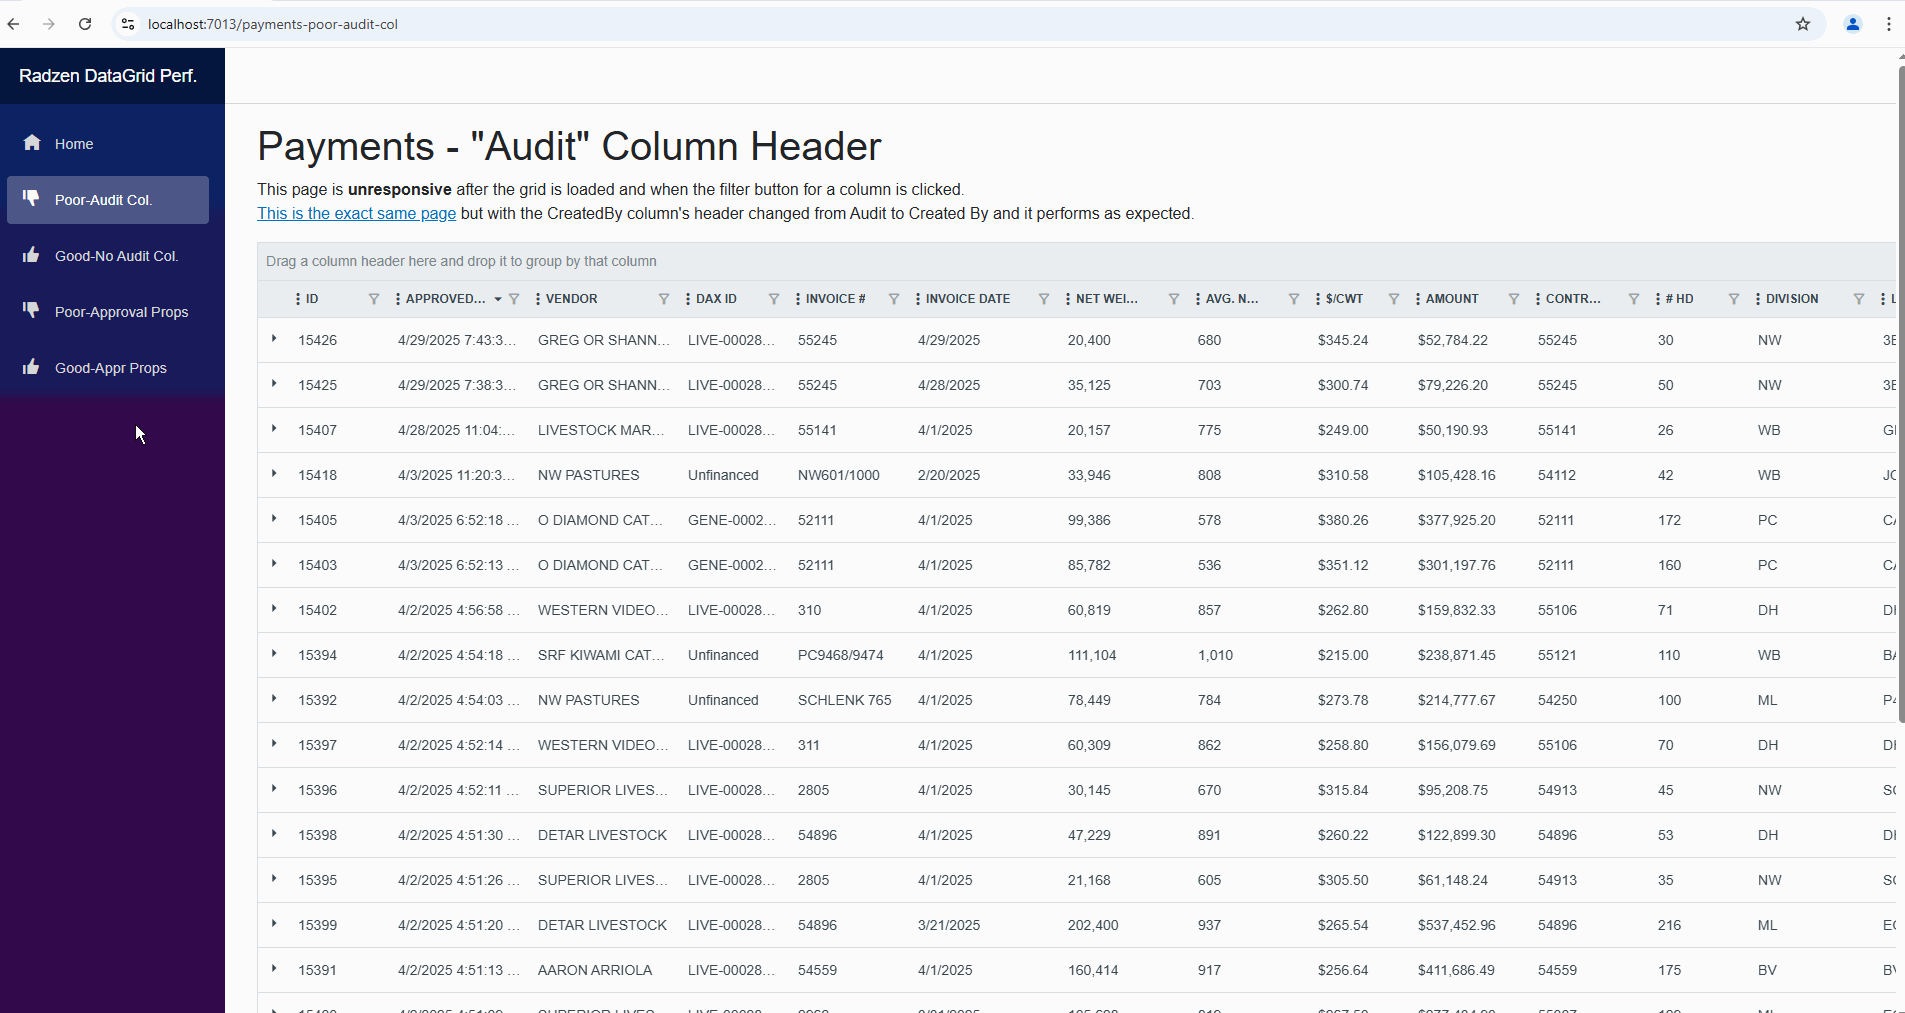Open the Home menu item
1905x1013 pixels.
tap(108, 144)
